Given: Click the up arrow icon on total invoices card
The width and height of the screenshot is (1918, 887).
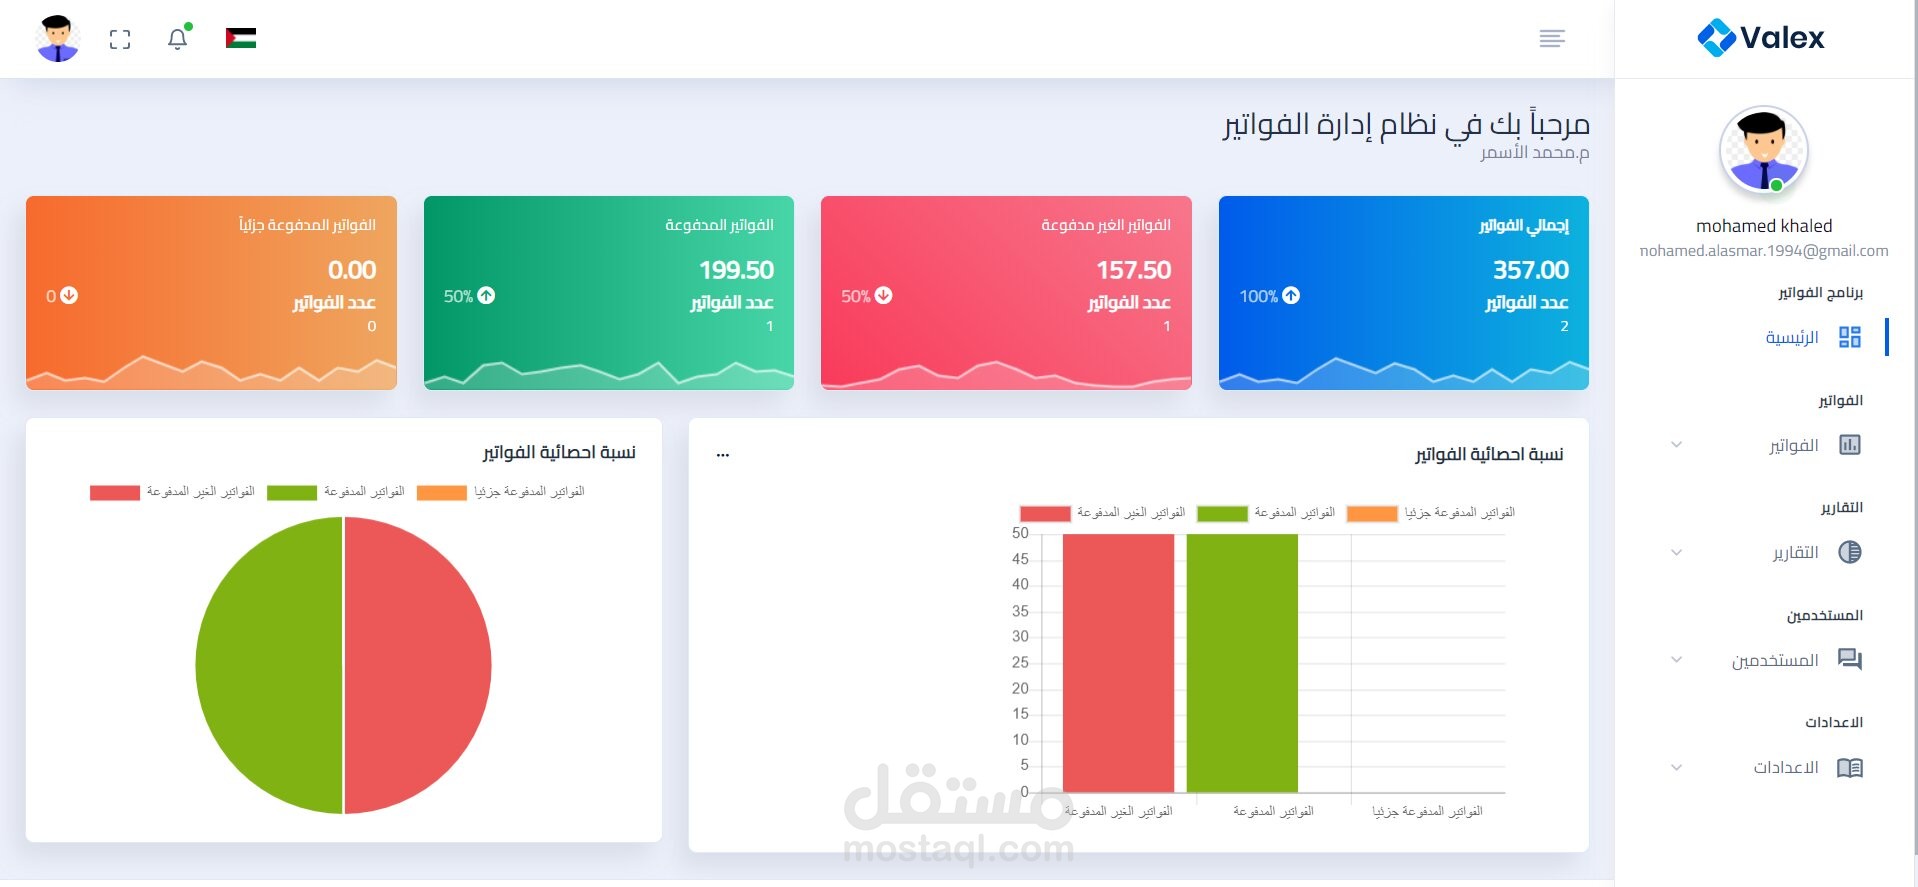Looking at the screenshot, I should (1291, 295).
